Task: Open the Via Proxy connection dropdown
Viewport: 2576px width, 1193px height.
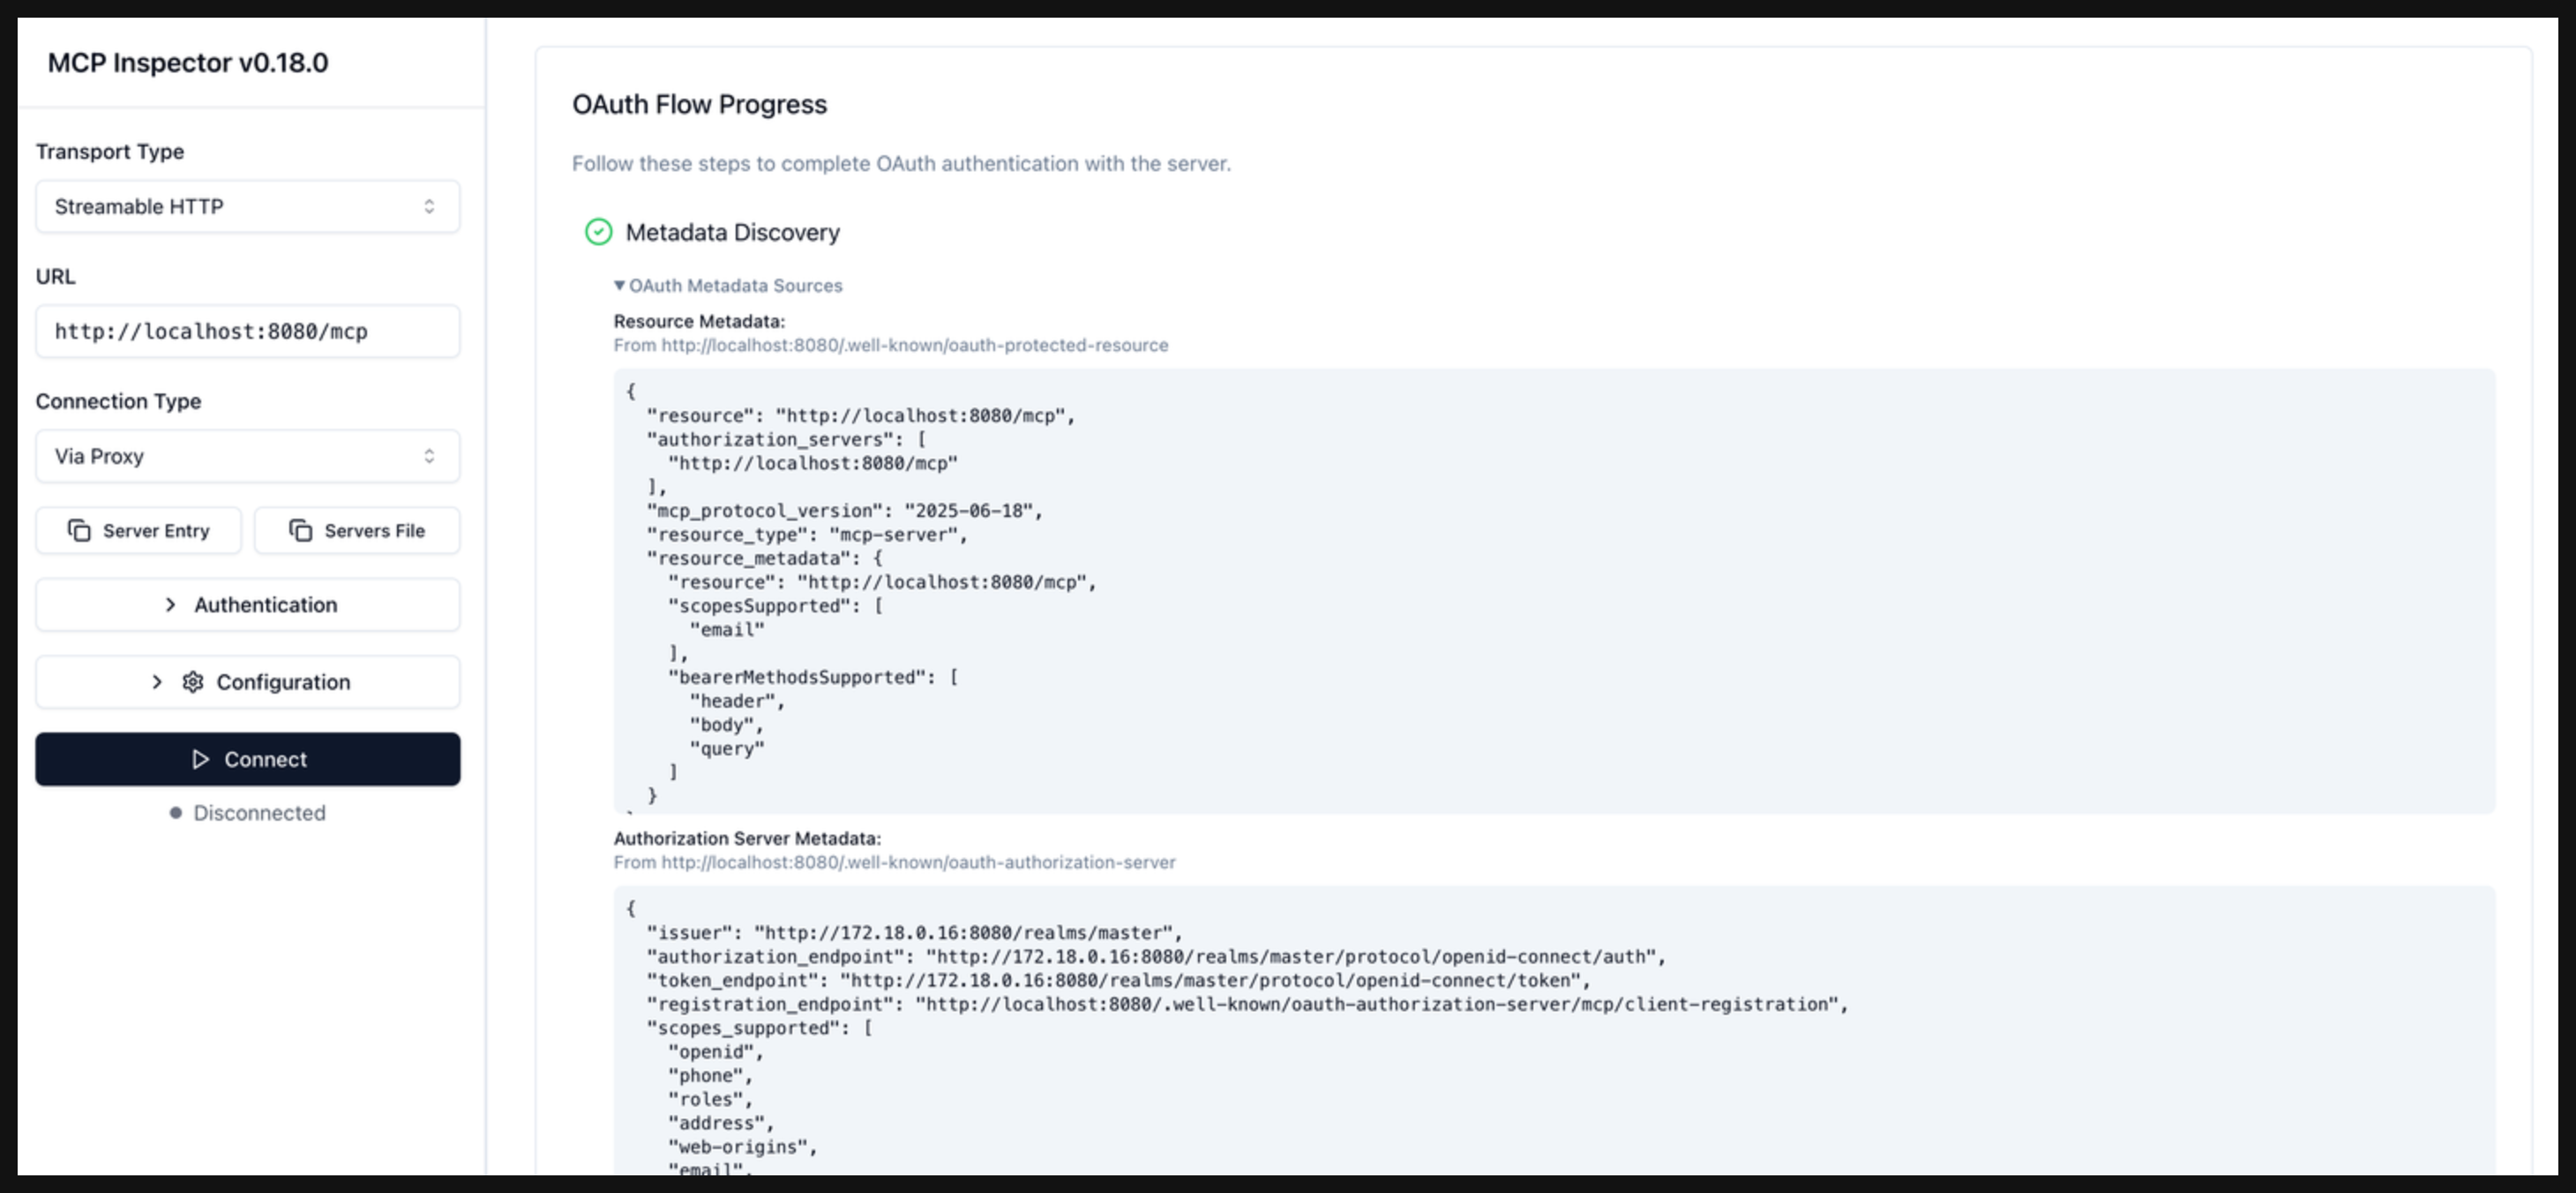Action: pos(247,456)
